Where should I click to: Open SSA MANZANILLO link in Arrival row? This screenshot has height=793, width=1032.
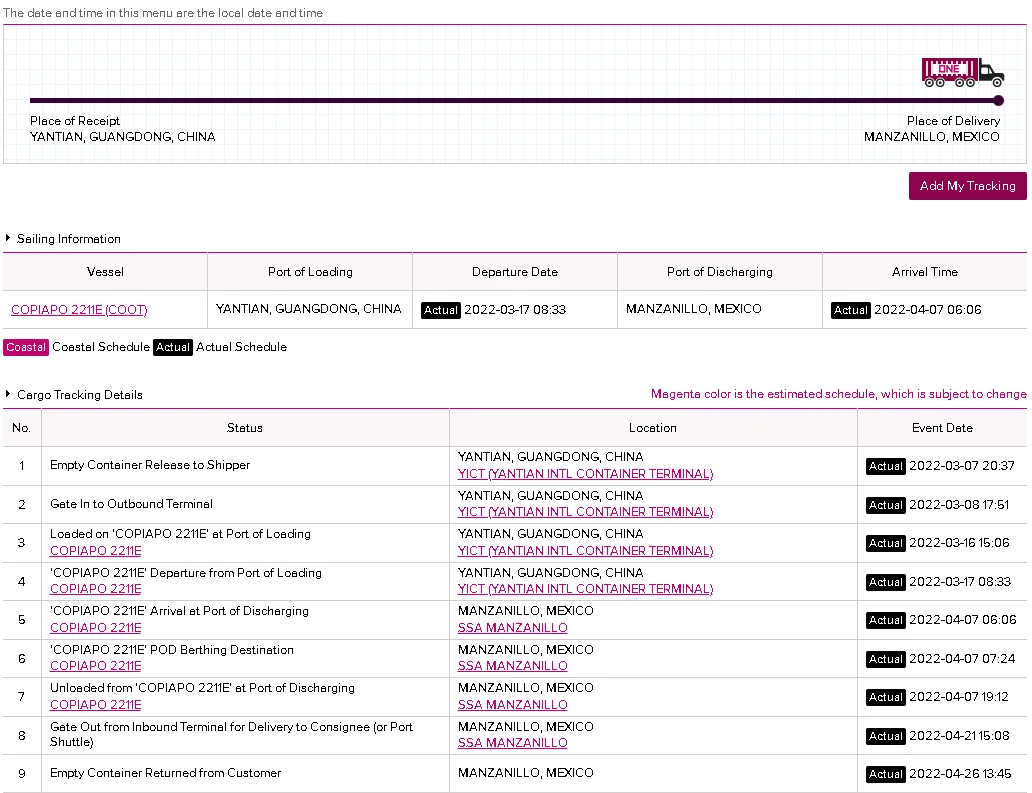[512, 628]
